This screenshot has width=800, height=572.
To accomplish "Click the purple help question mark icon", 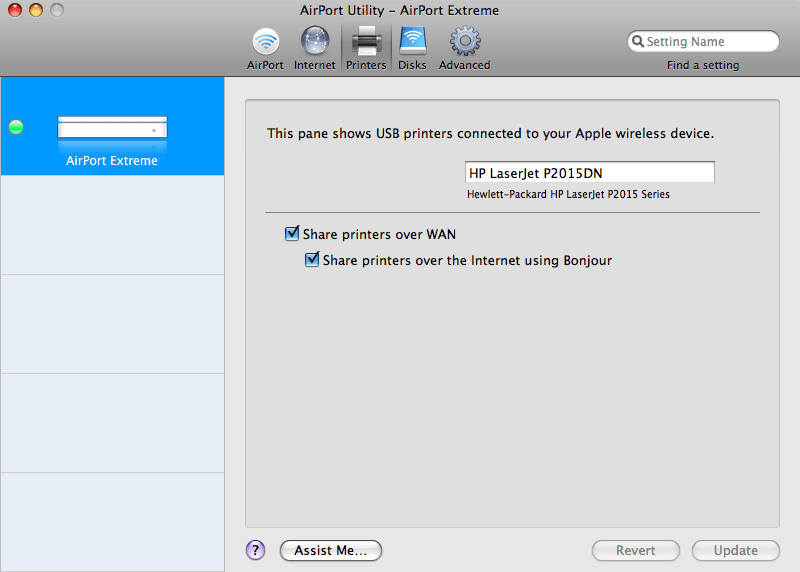I will click(x=255, y=550).
